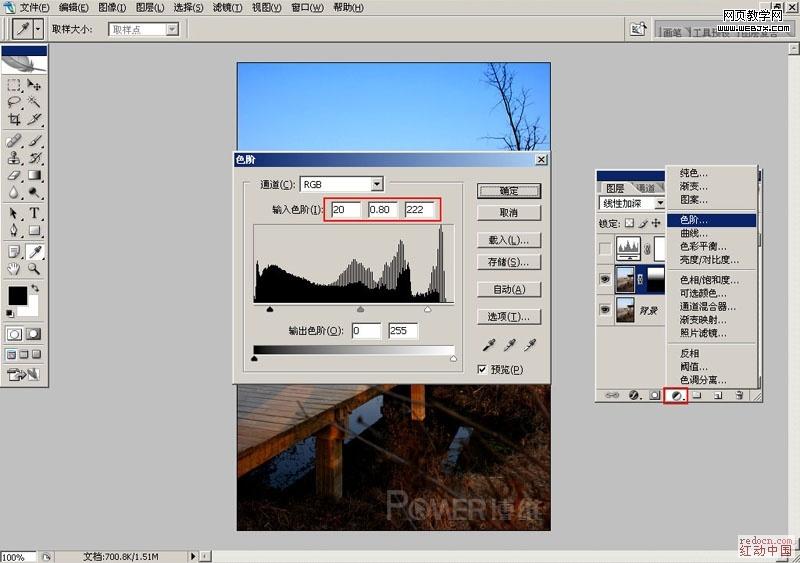Click the Jump to ImageReady icon in toolbox
The image size is (800, 563).
click(23, 375)
